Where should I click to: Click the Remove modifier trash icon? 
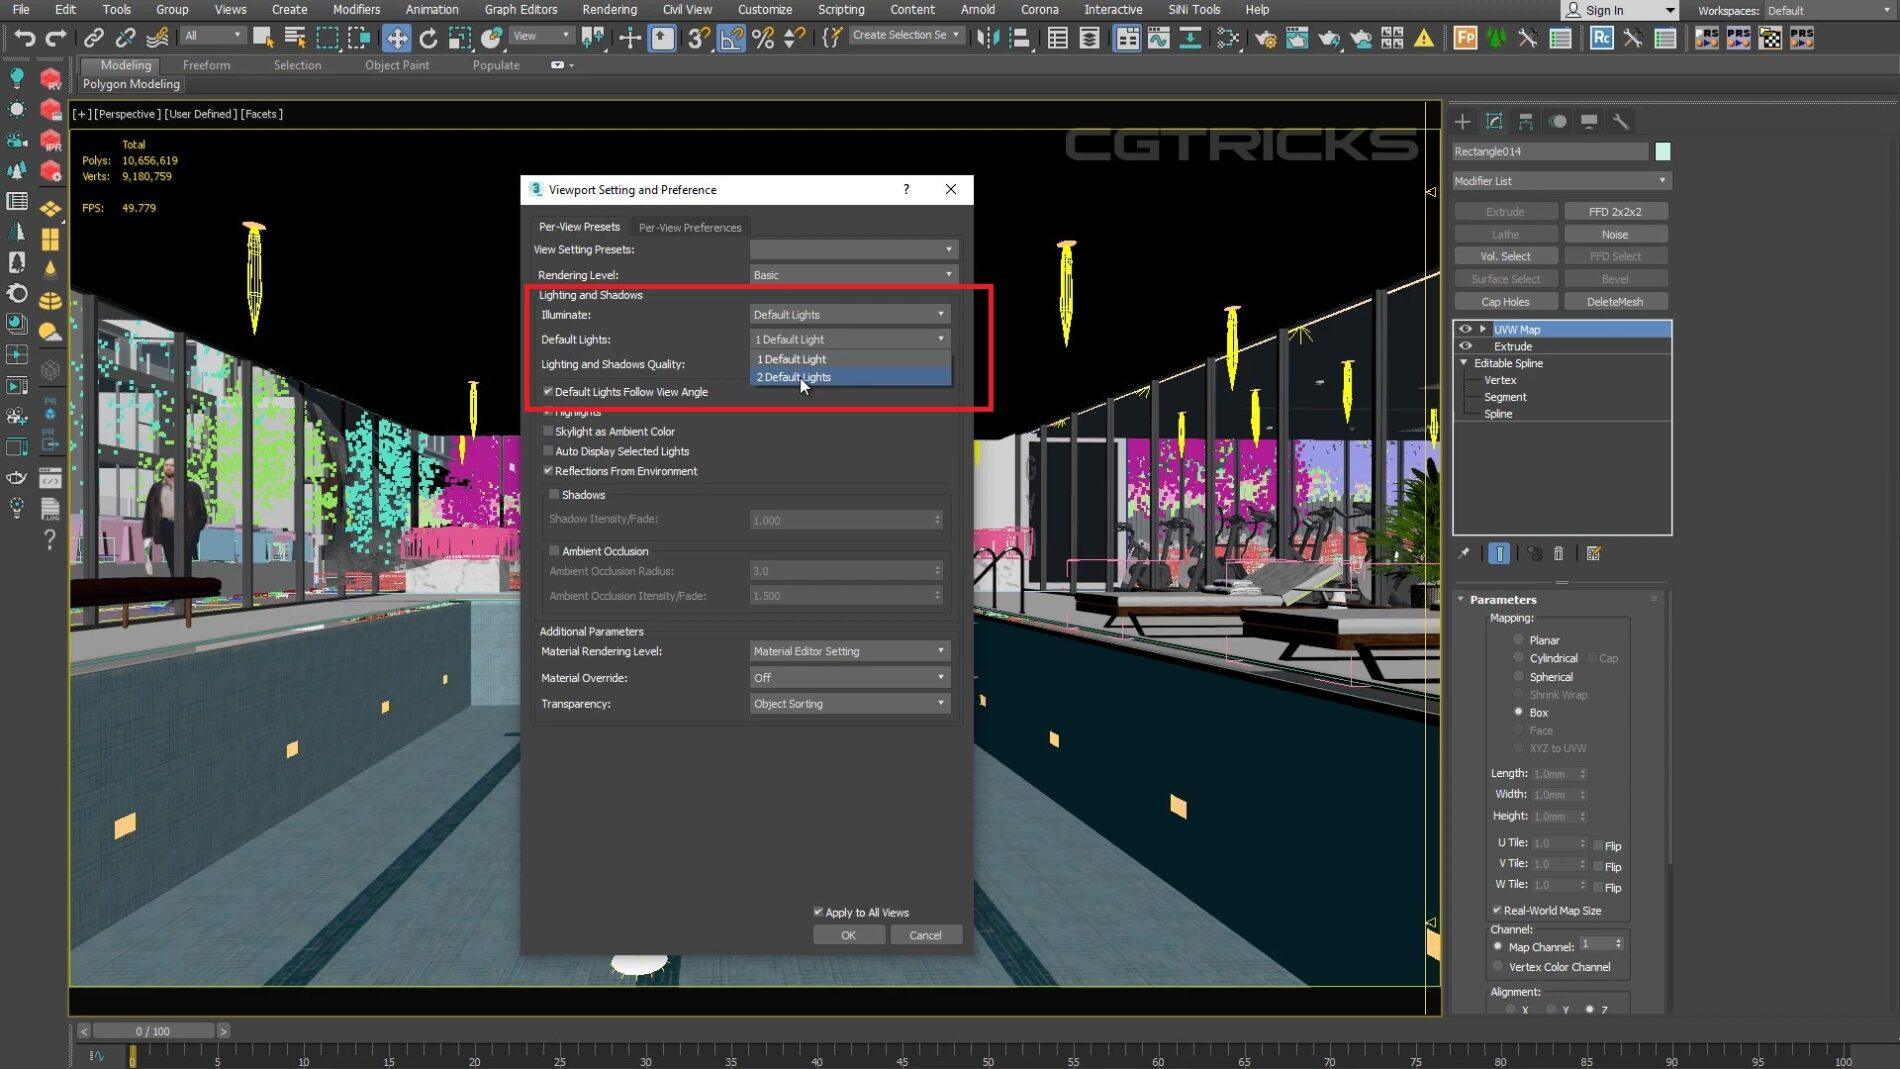click(1558, 553)
